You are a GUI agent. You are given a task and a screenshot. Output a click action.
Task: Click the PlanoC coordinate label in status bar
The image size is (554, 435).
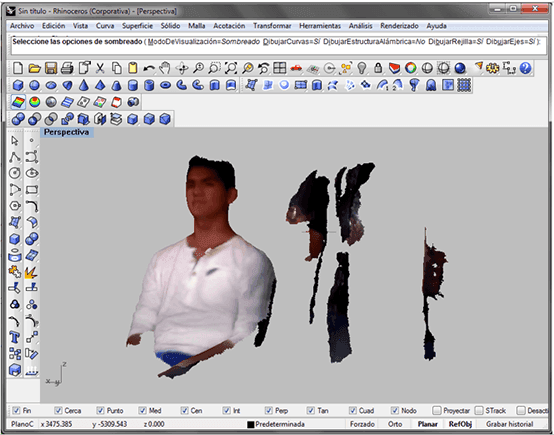point(22,424)
